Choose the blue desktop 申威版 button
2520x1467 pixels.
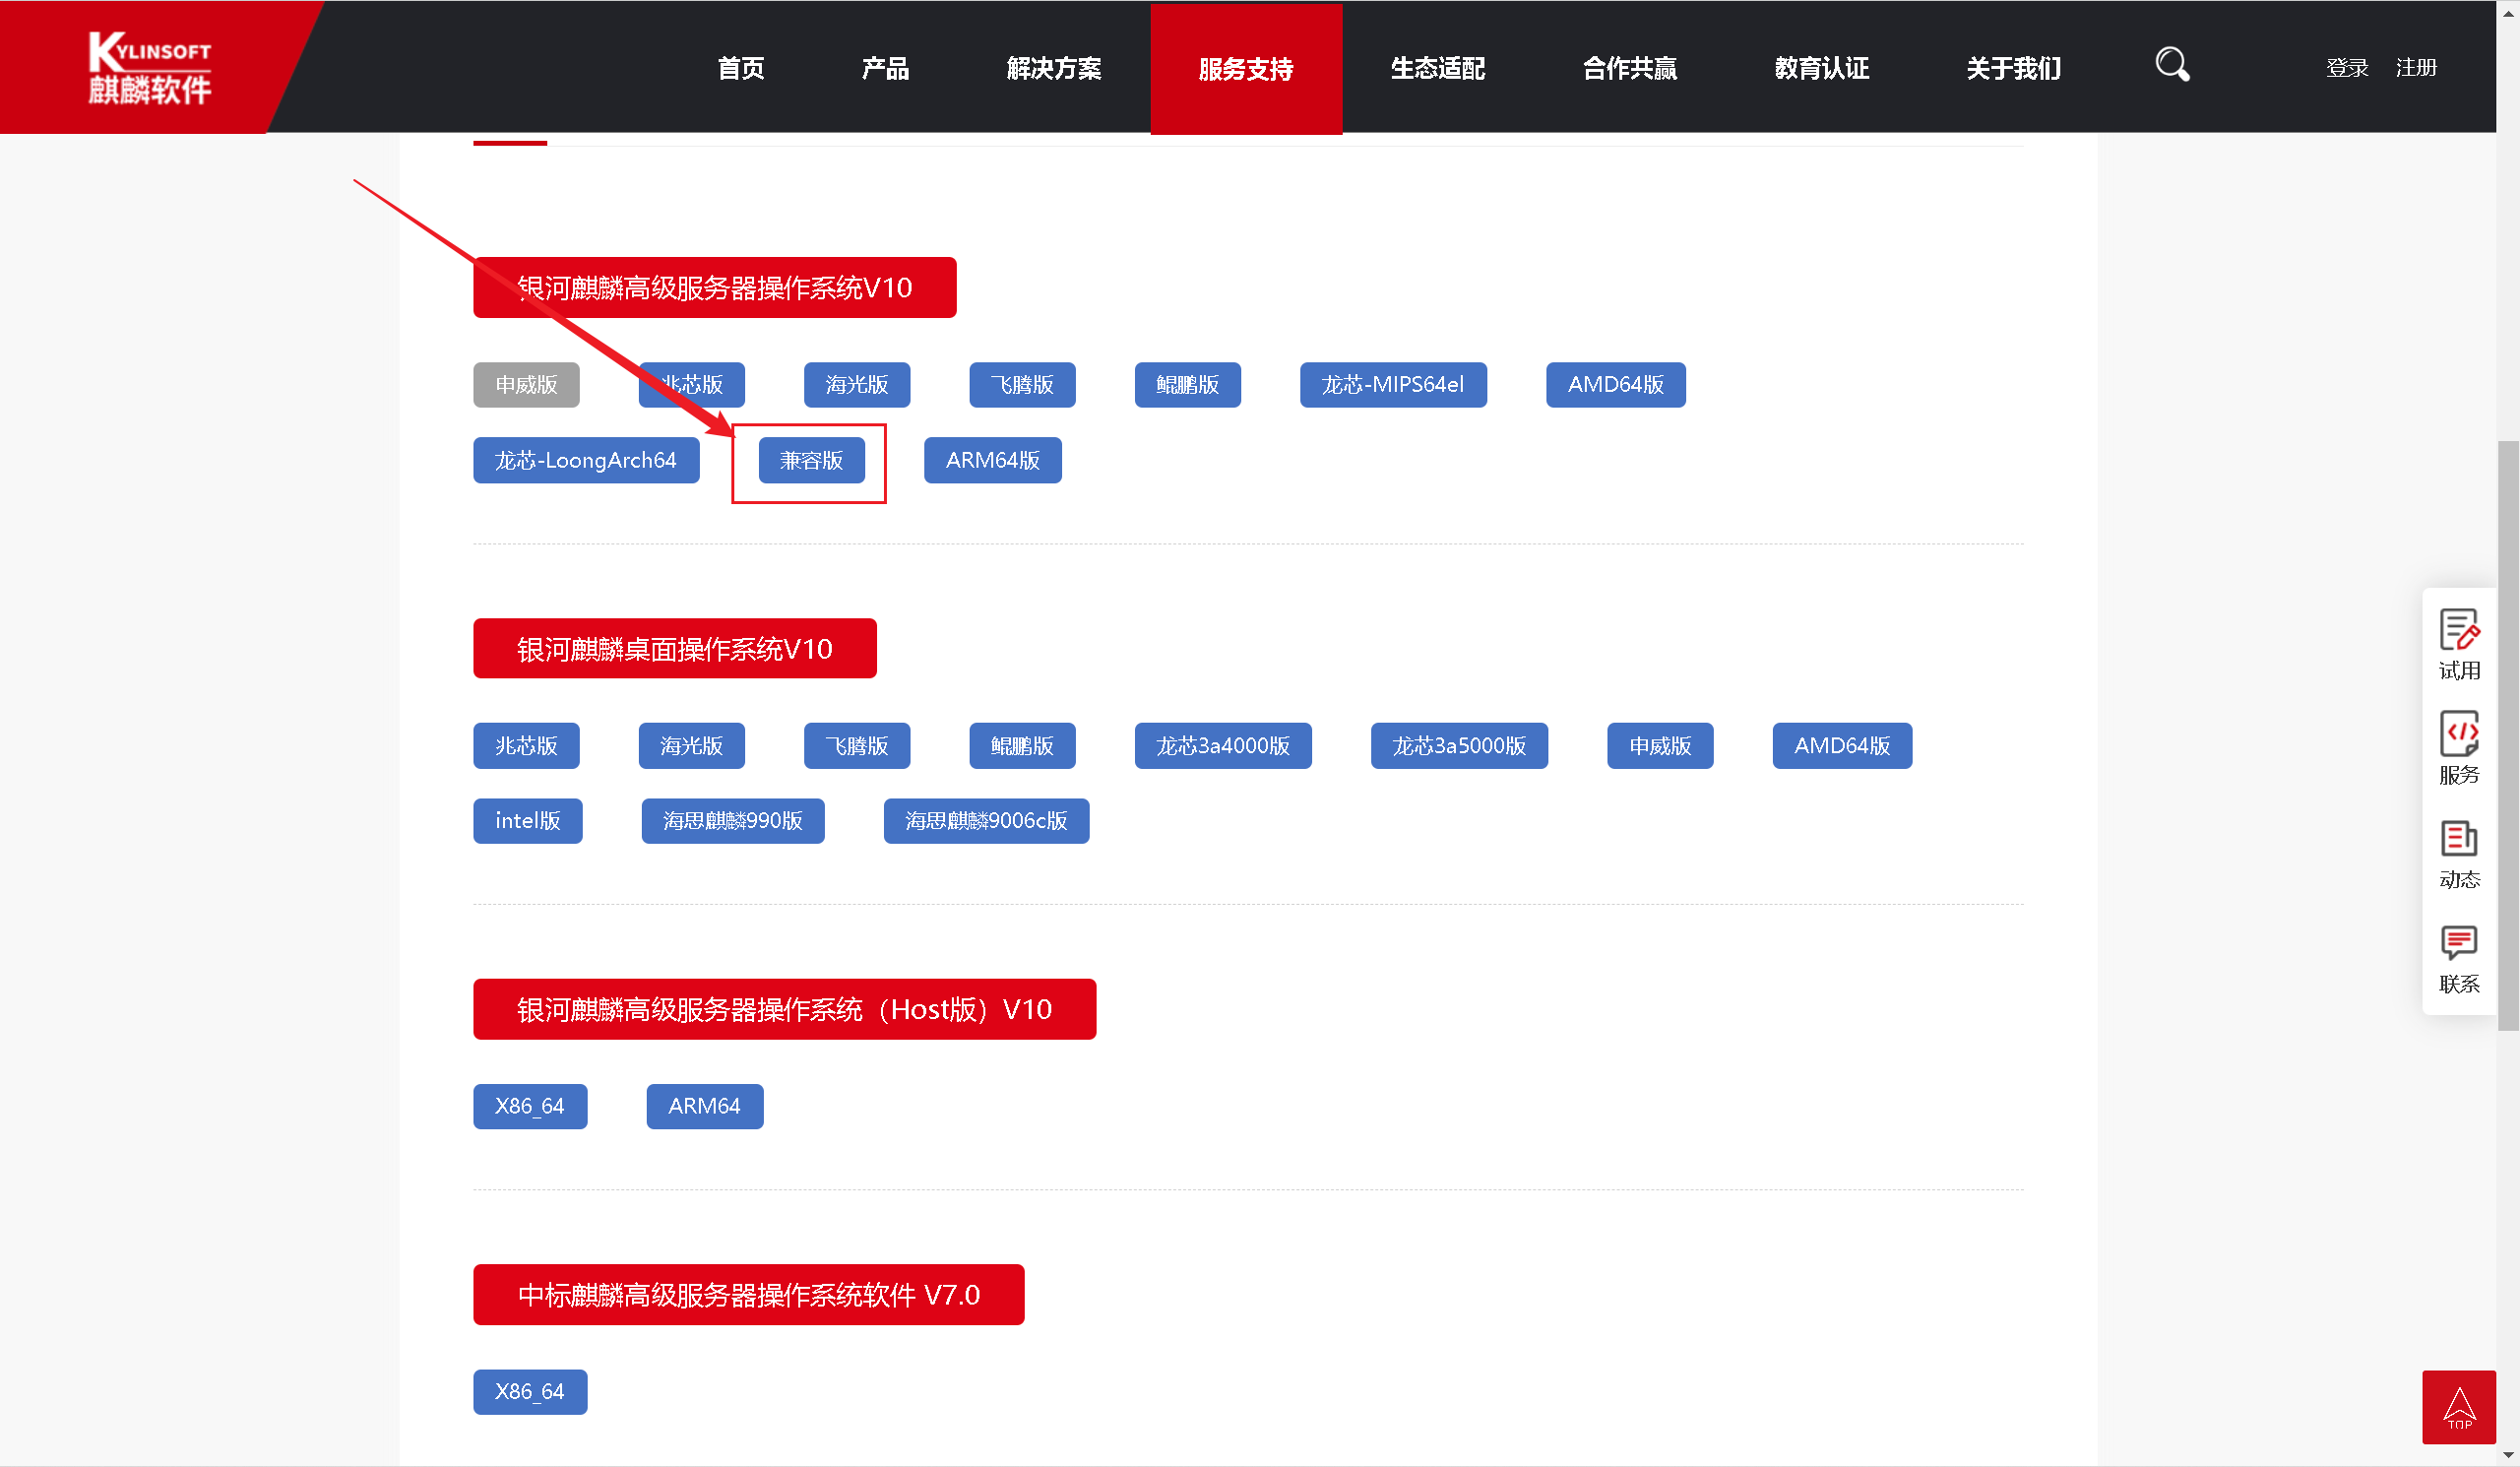tap(1660, 746)
